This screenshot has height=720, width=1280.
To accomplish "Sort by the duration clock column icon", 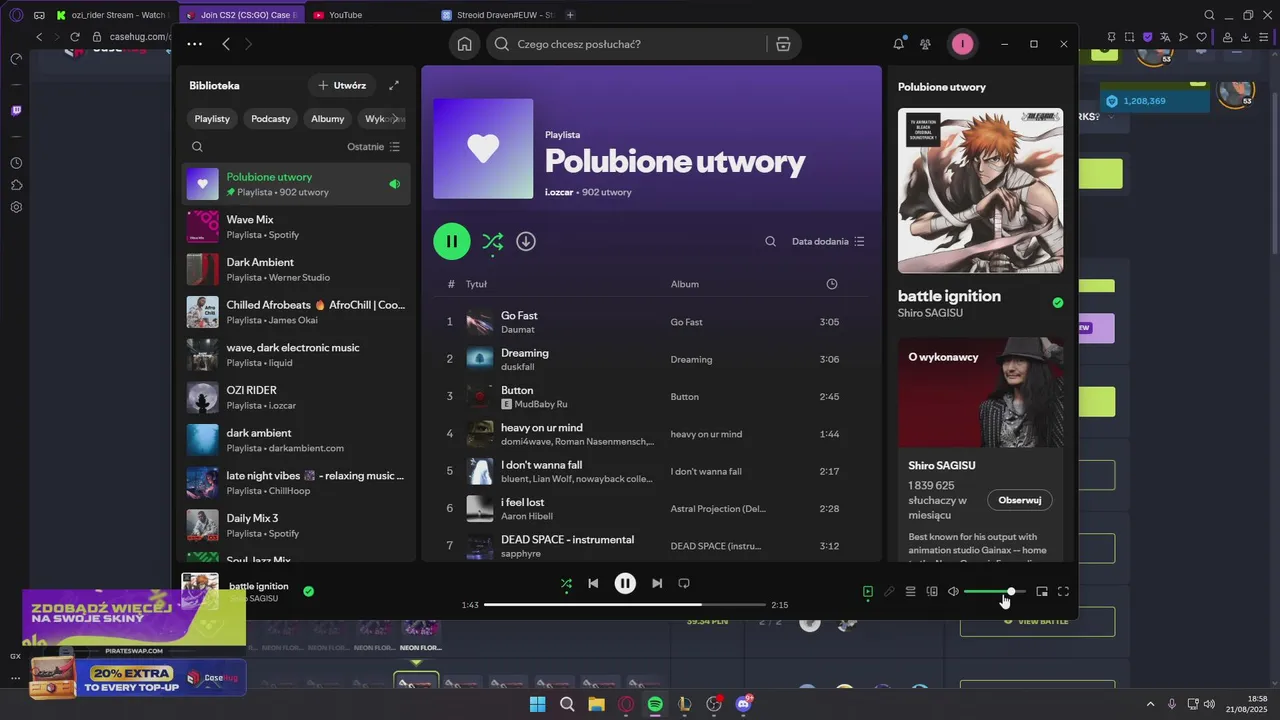I will pyautogui.click(x=832, y=284).
